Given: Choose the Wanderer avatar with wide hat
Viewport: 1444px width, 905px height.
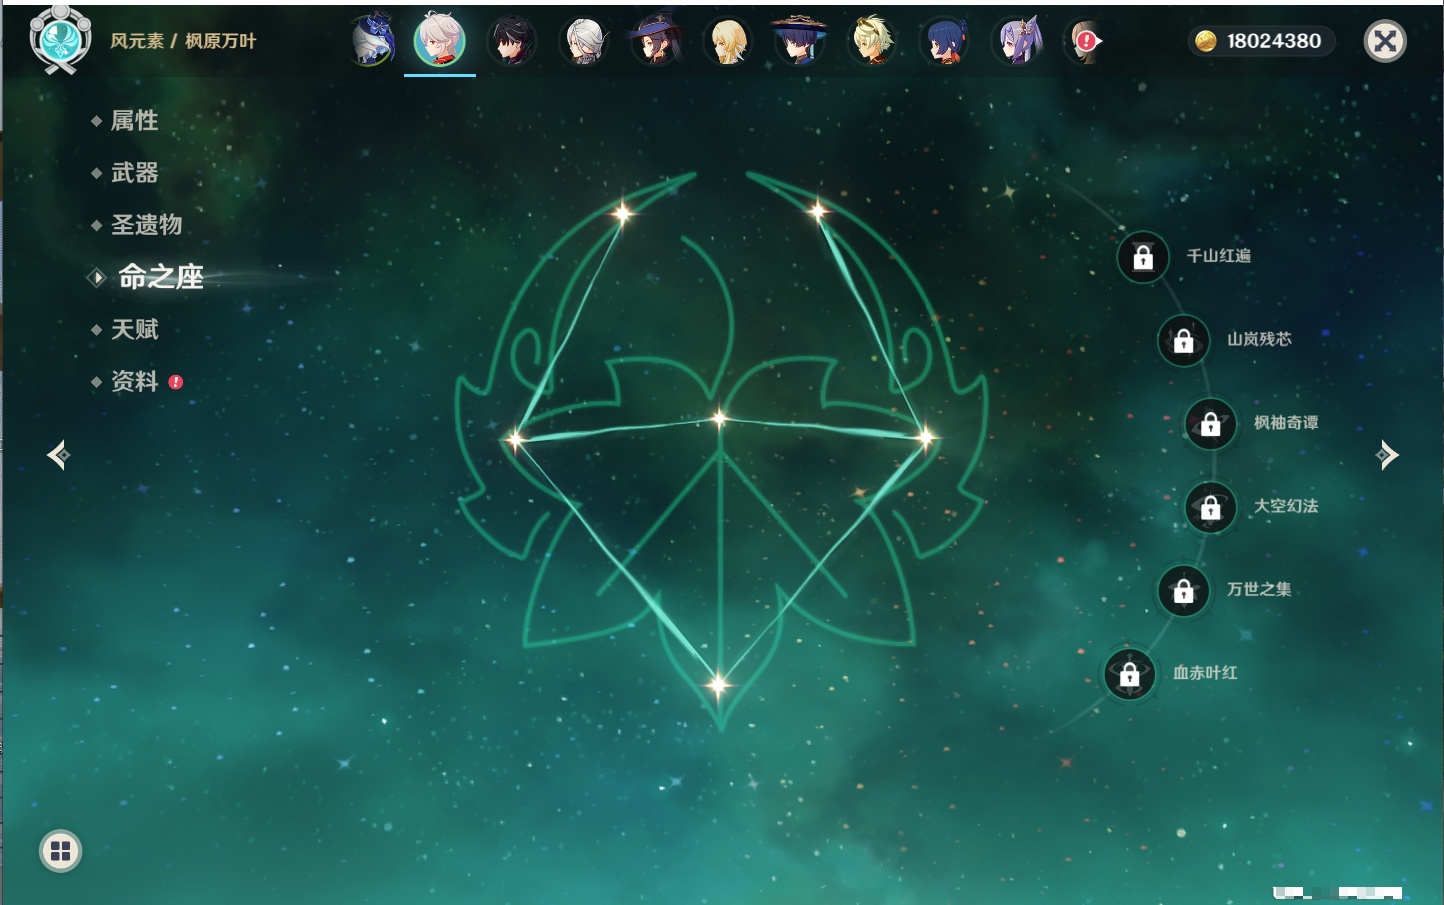Looking at the screenshot, I should pos(799,41).
